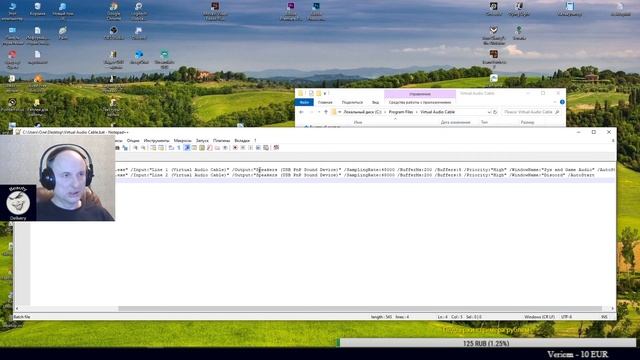Click run macro multiple times icon
640x360 pixels.
[x=258, y=148]
